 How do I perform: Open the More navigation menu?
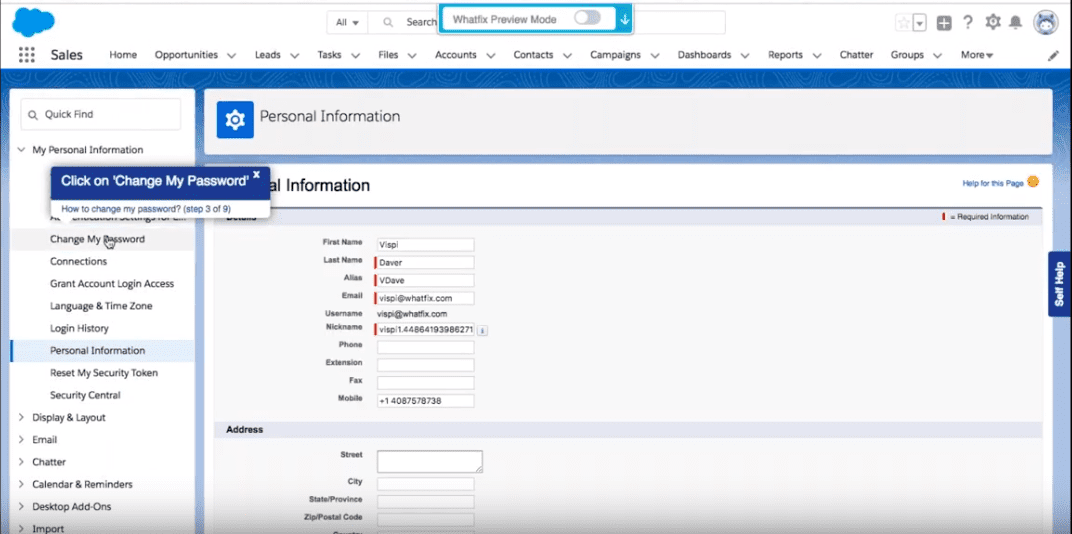(x=977, y=55)
